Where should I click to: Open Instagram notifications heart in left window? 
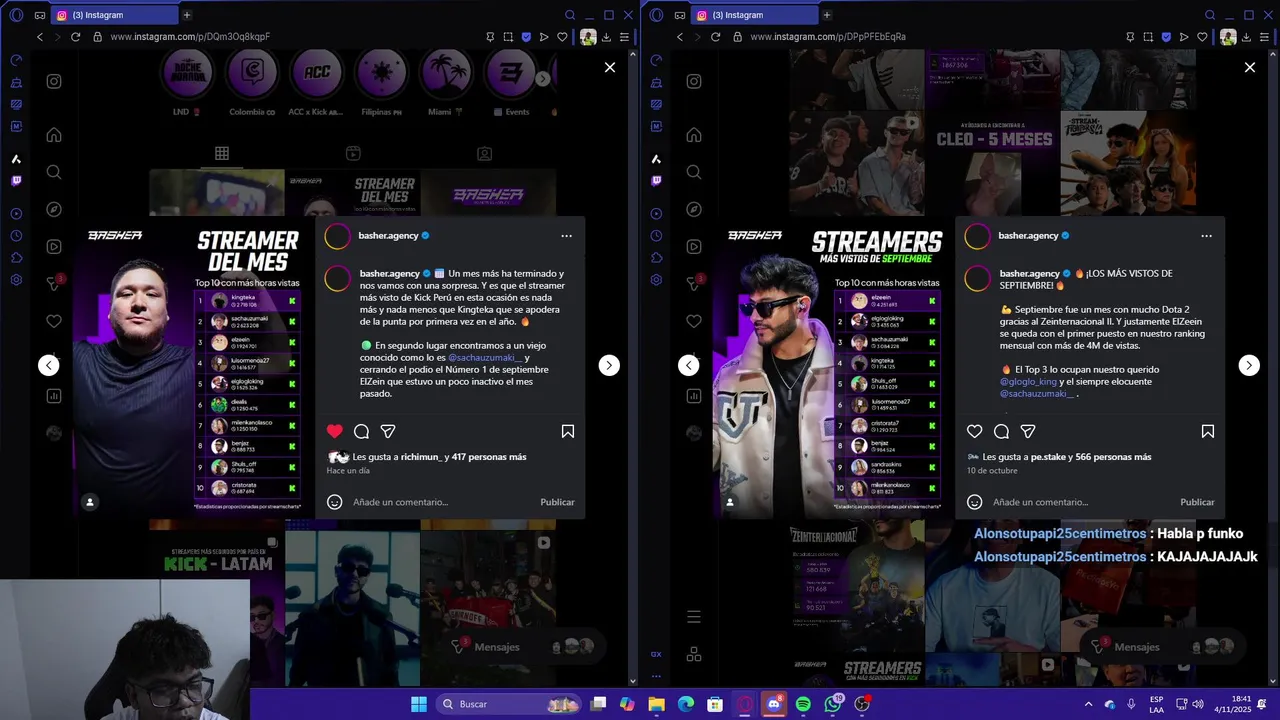[54, 321]
